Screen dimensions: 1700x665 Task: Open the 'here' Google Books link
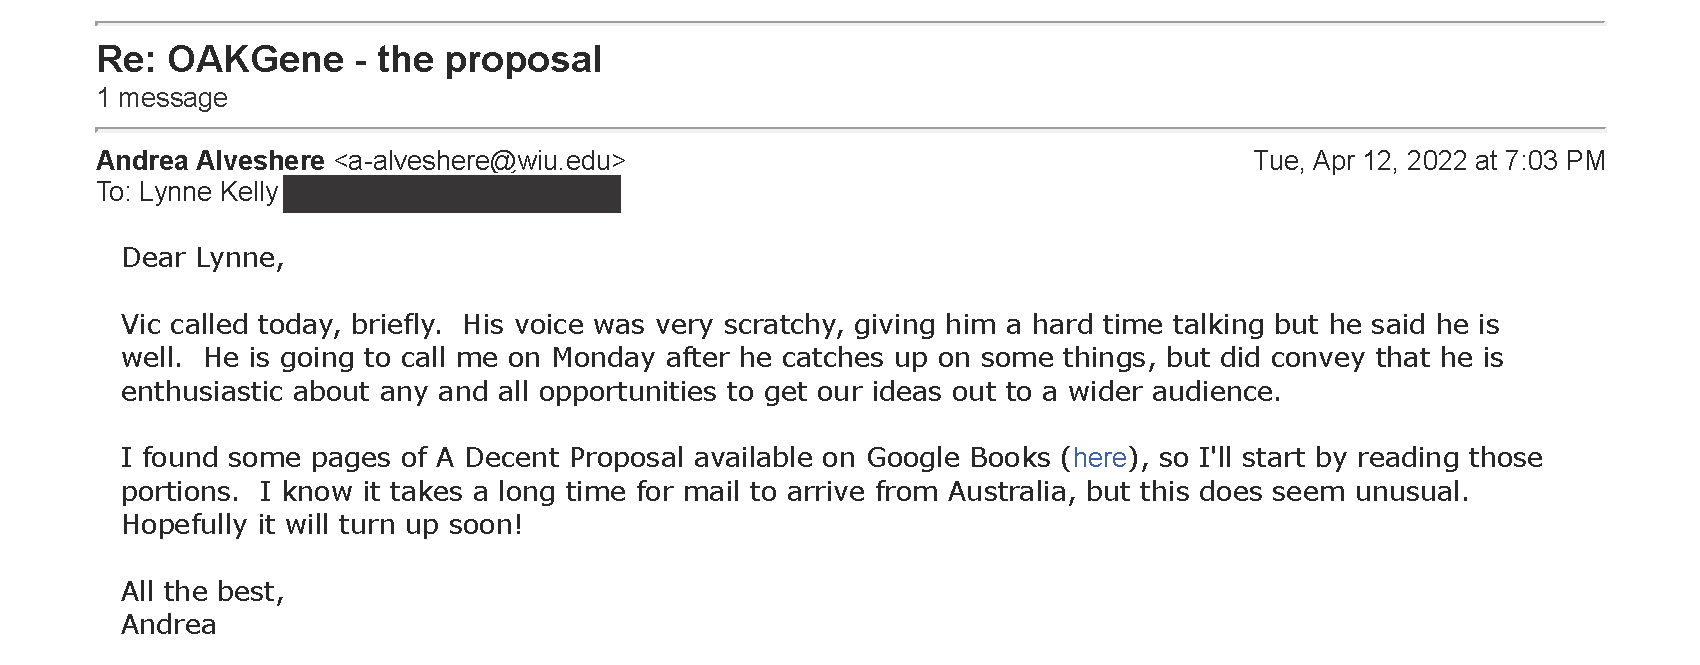pyautogui.click(x=1099, y=458)
